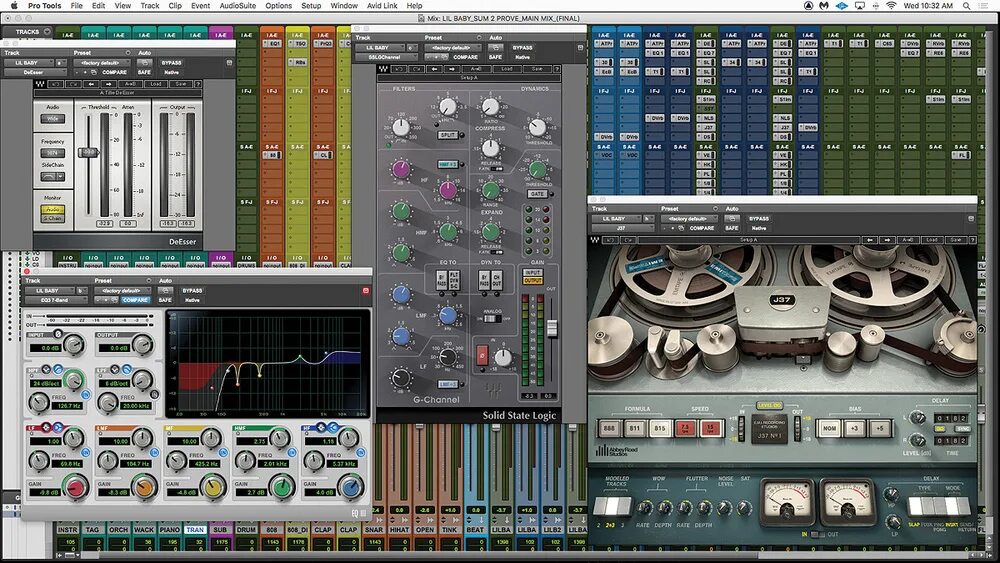This screenshot has width=1000, height=563.
Task: Toggle the SPLIT button in G-Channel filters
Action: coord(448,135)
